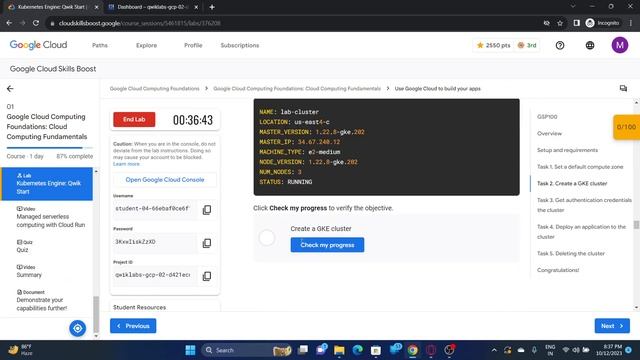Open the Subscriptions menu

pyautogui.click(x=240, y=45)
